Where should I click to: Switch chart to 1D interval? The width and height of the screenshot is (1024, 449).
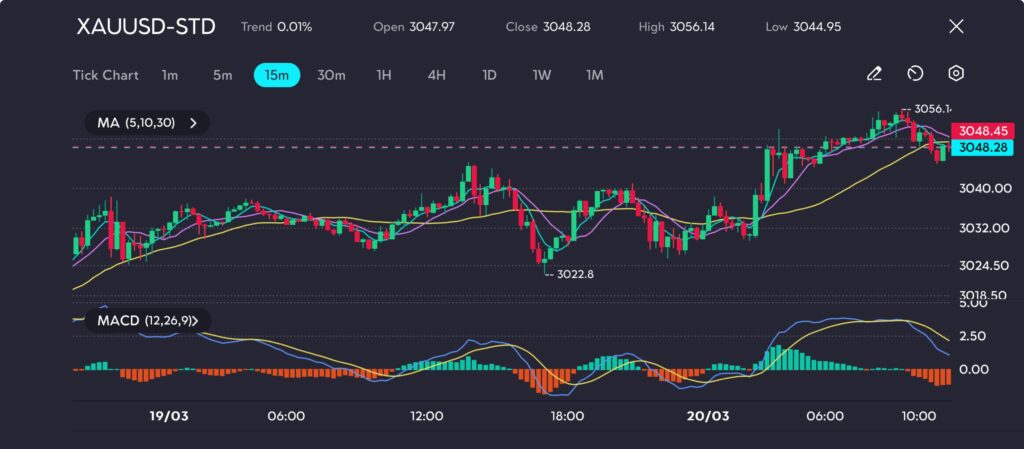point(489,75)
